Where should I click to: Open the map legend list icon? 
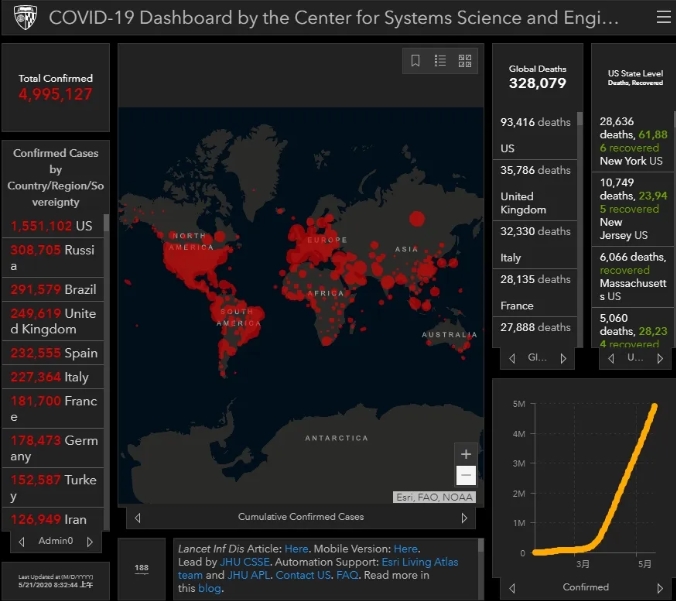point(440,61)
